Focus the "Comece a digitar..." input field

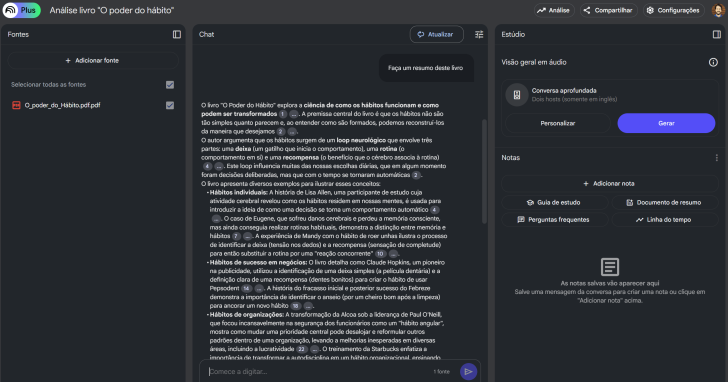(x=318, y=372)
